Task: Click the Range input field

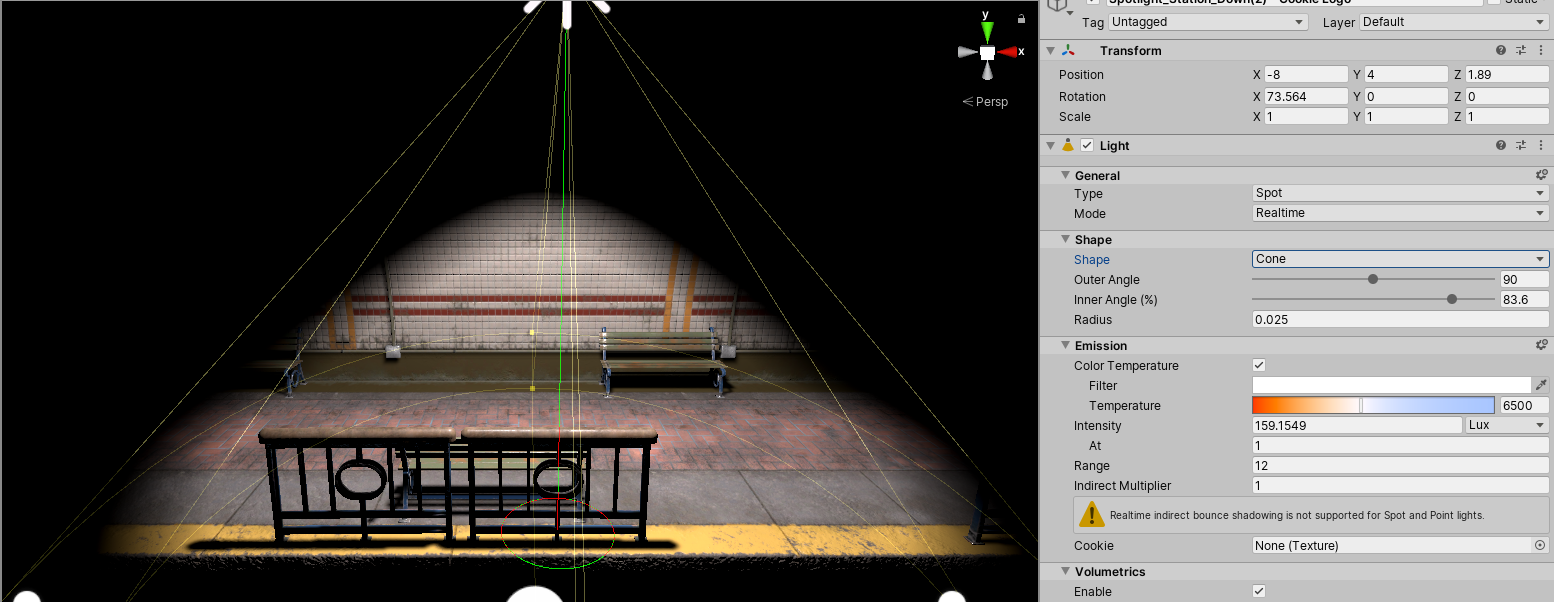Action: click(1400, 465)
